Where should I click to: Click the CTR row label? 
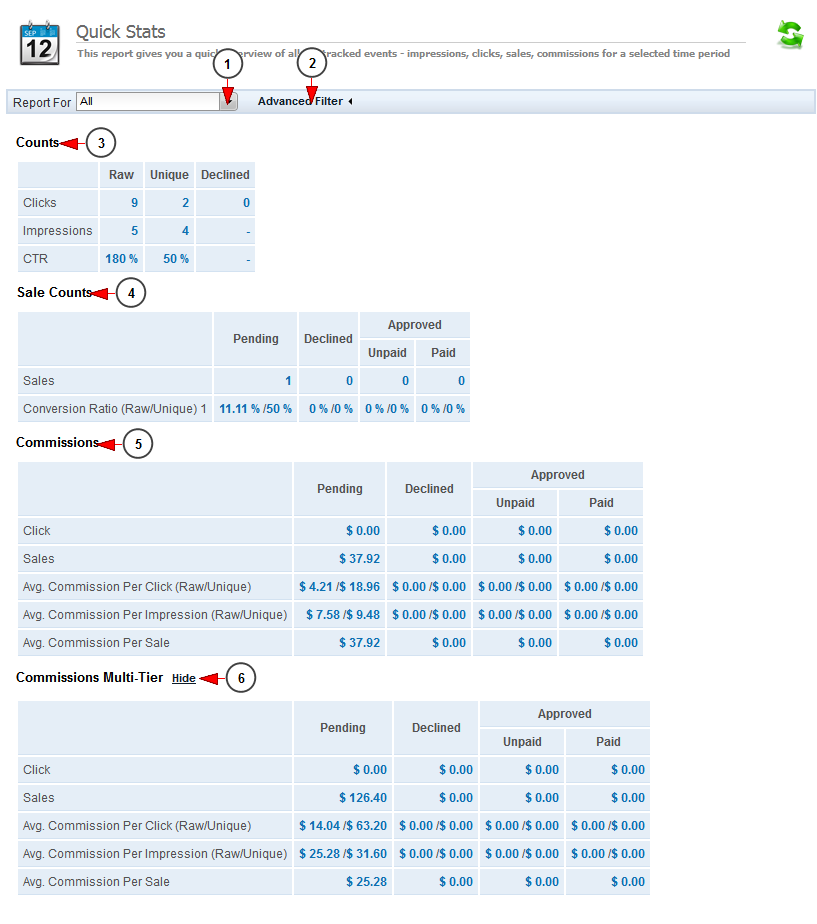(x=35, y=259)
